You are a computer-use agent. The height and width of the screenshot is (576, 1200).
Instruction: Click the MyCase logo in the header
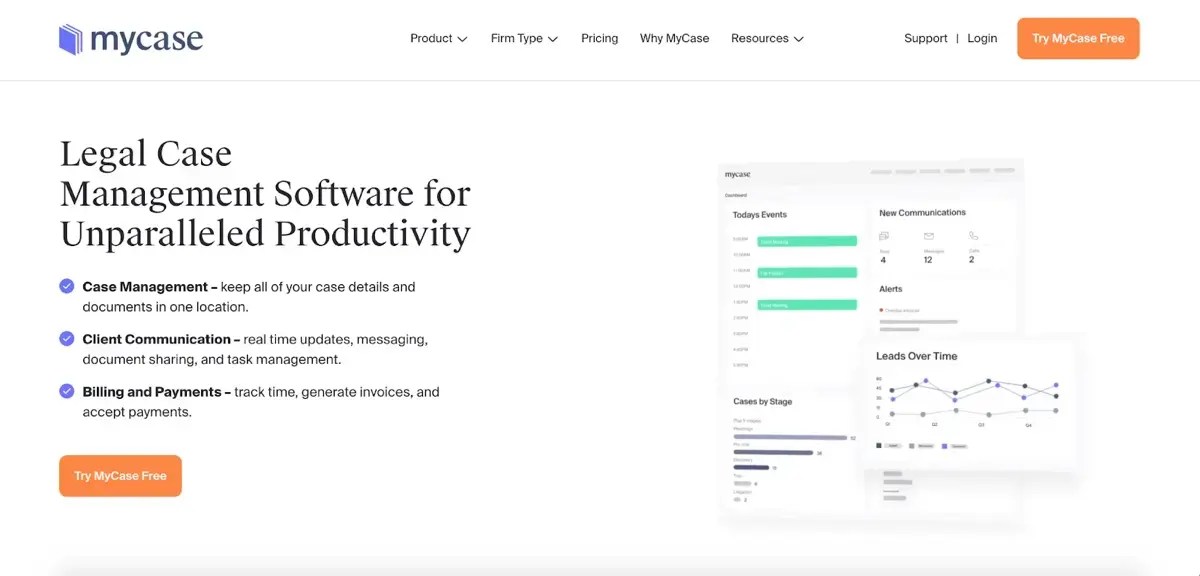pyautogui.click(x=131, y=39)
